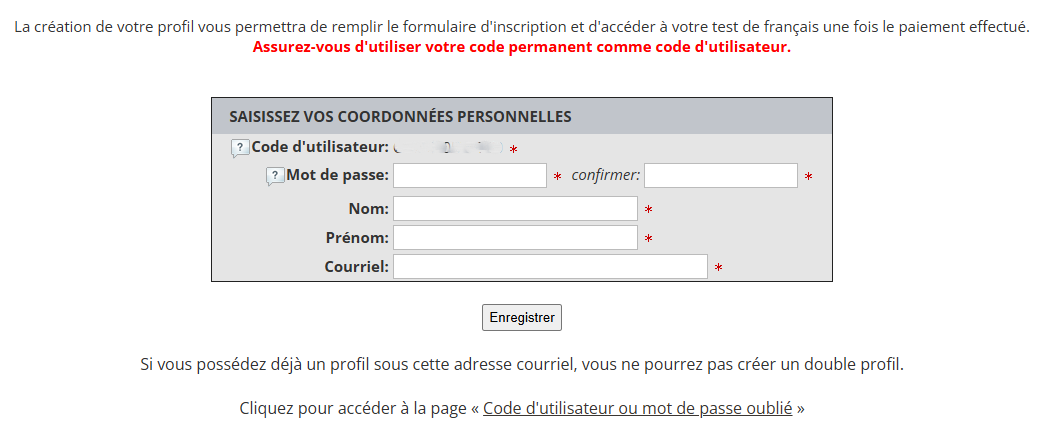Select the blurred Code d'utilisateur value
The image size is (1044, 447).
pyautogui.click(x=448, y=148)
